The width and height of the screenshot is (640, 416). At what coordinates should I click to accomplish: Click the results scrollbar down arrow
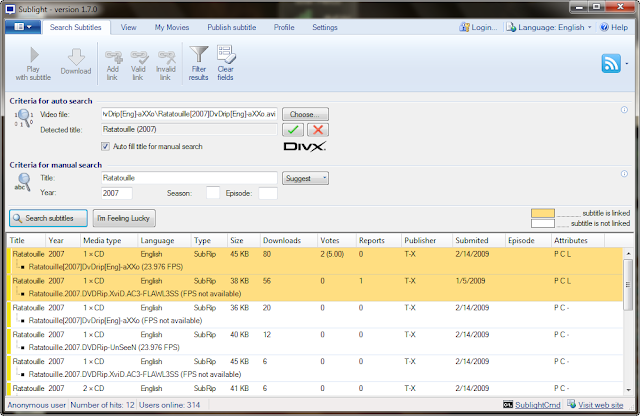[628, 390]
